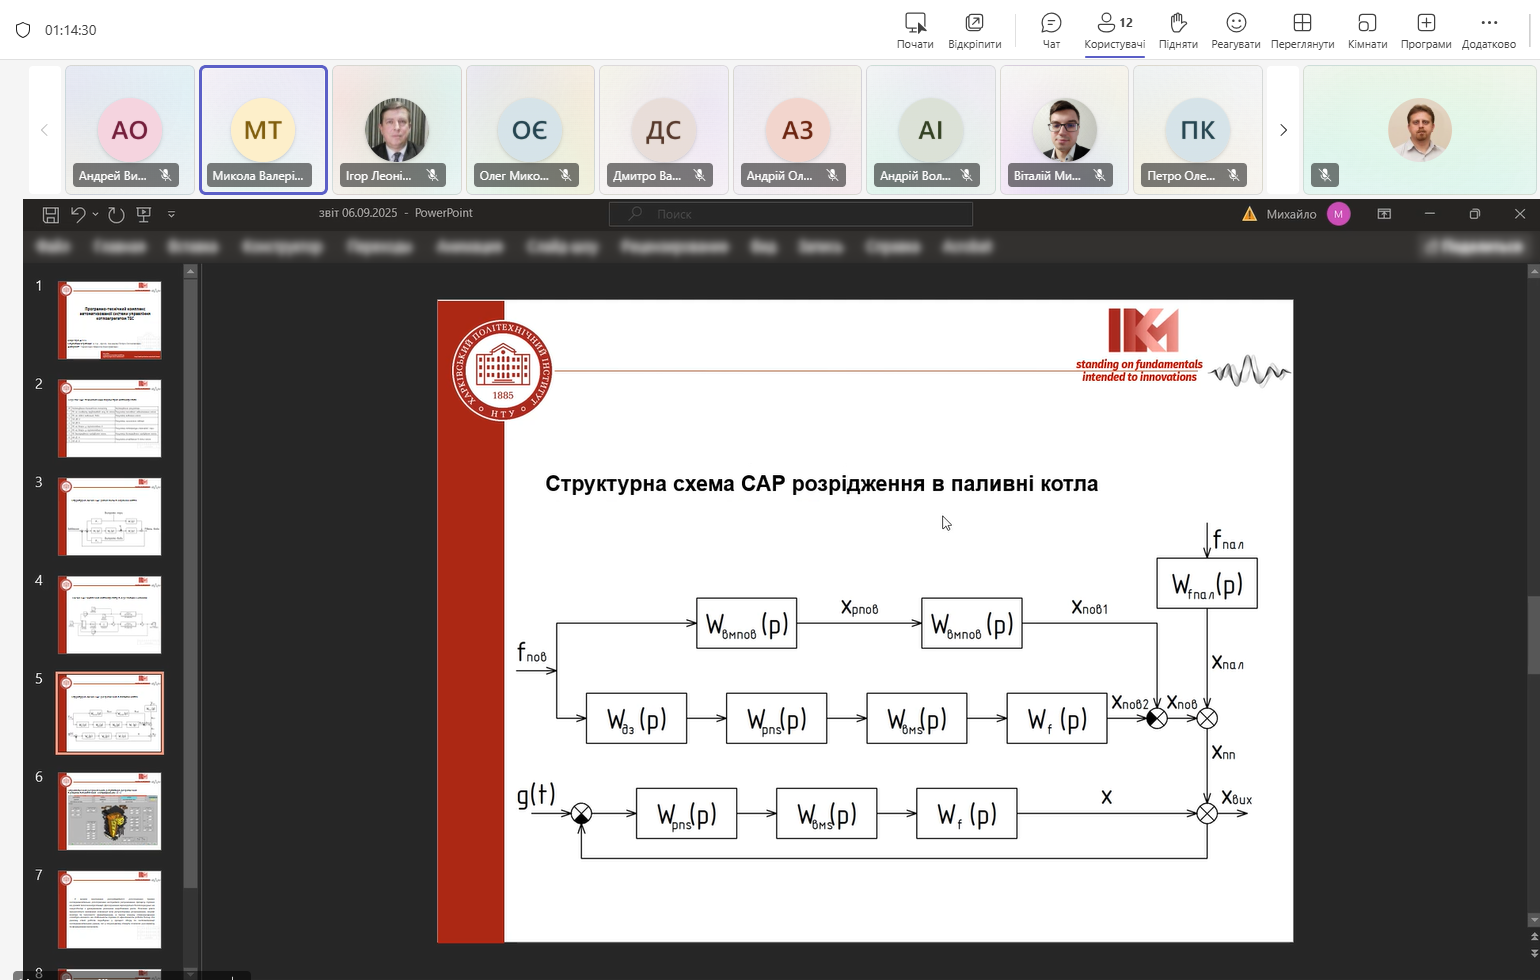Click Ігор Леоні... participant photo

click(x=396, y=129)
